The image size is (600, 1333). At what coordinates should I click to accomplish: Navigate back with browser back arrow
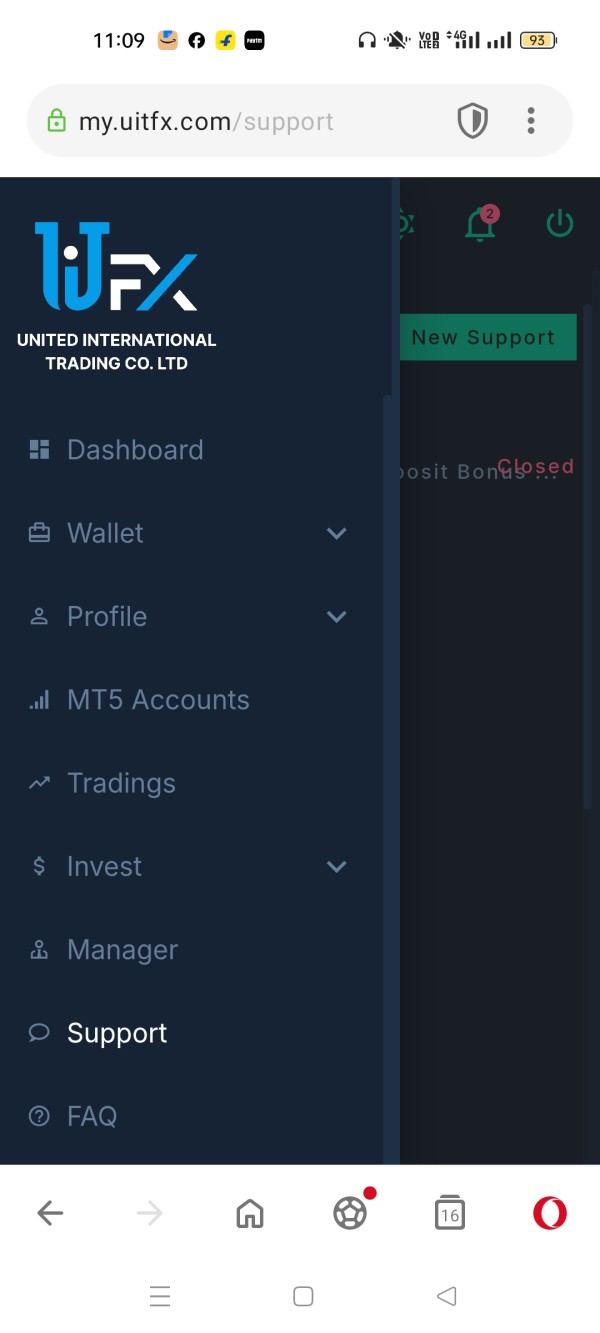coord(50,1213)
